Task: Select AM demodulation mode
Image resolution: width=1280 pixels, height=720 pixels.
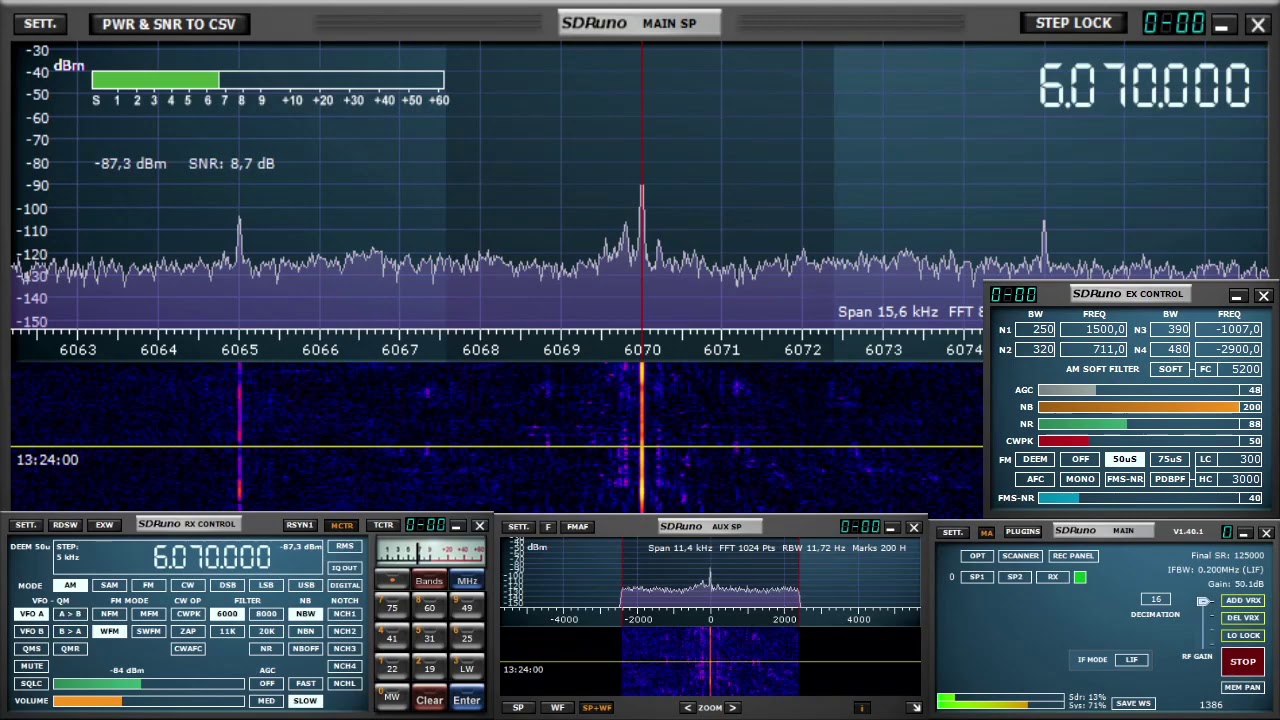Action: pos(70,585)
